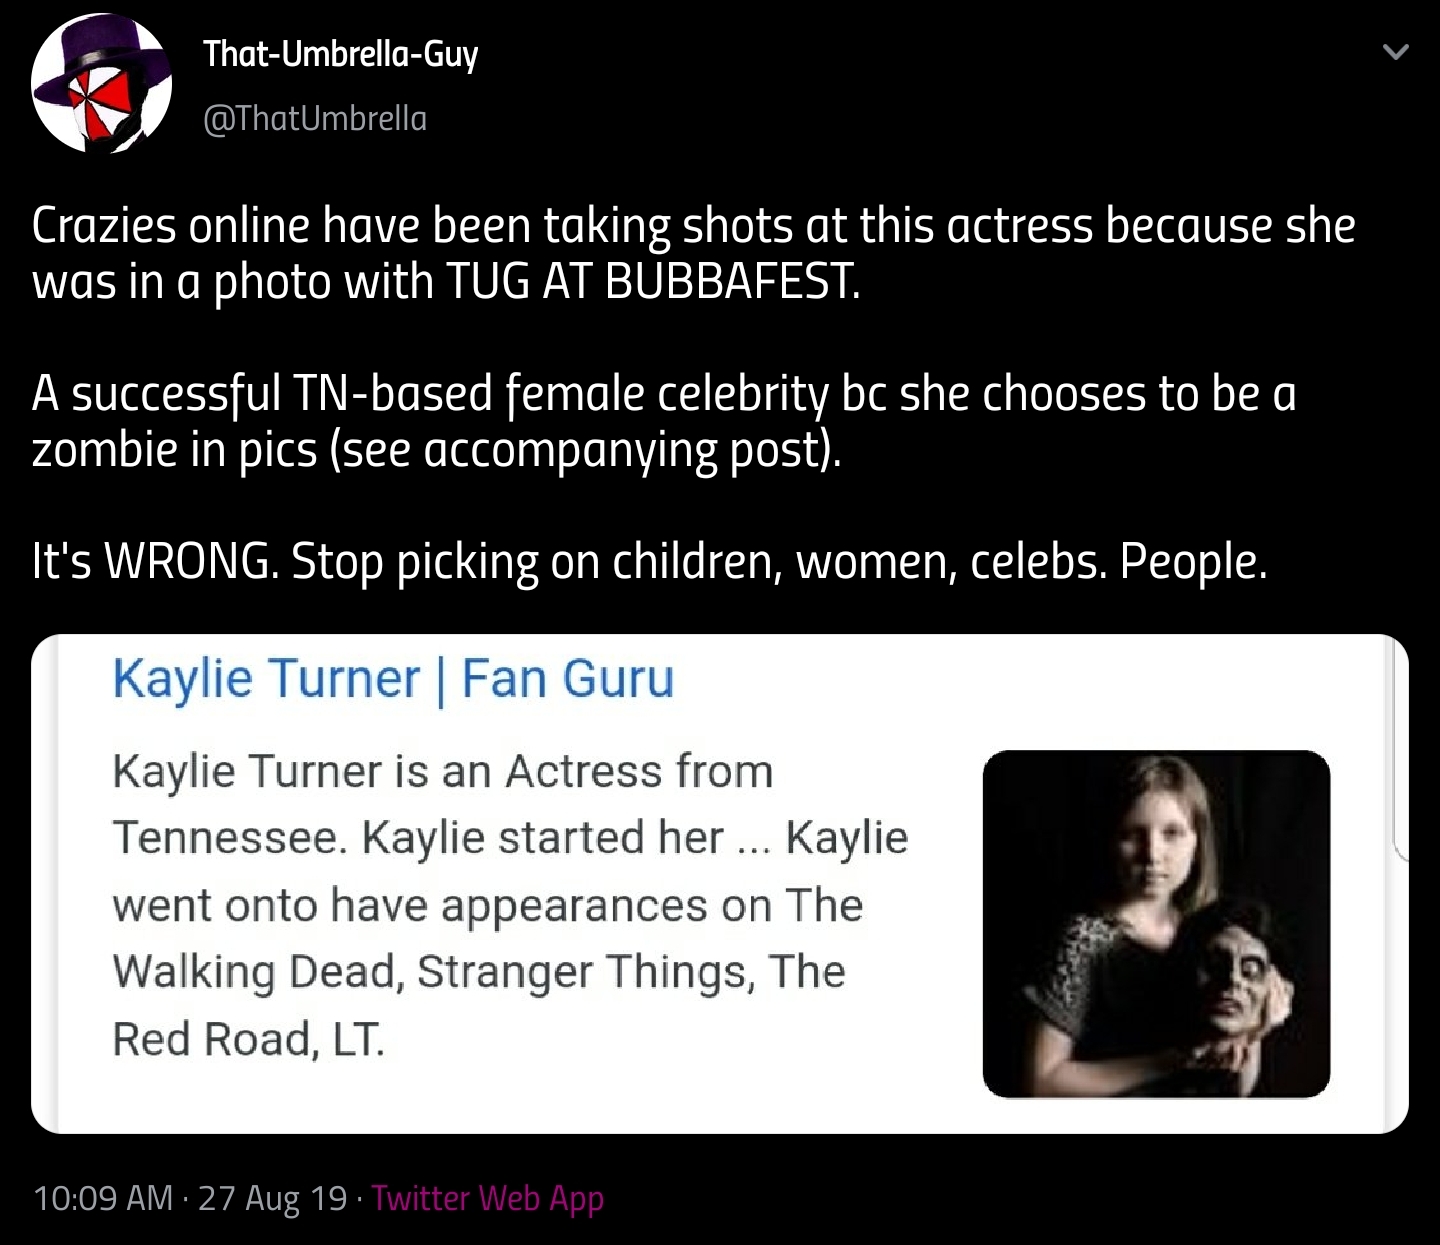Image resolution: width=1440 pixels, height=1245 pixels.
Task: Open the Twitter Web App source link
Action: pyautogui.click(x=488, y=1198)
